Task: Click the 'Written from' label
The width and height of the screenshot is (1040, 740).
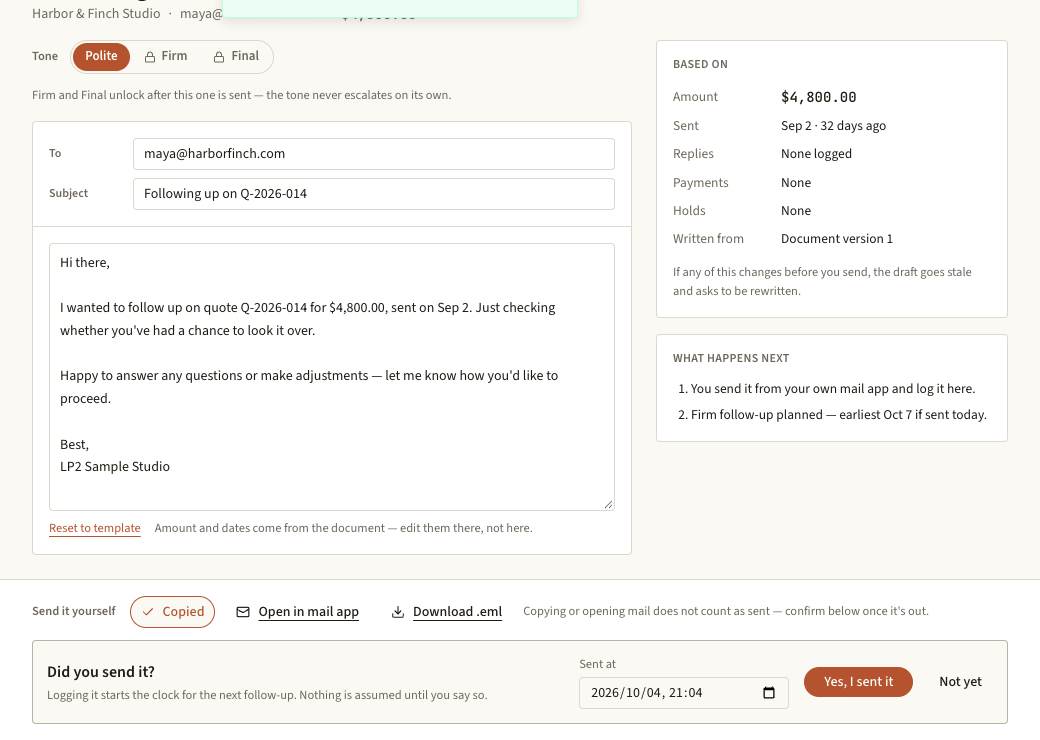Action: pos(708,239)
